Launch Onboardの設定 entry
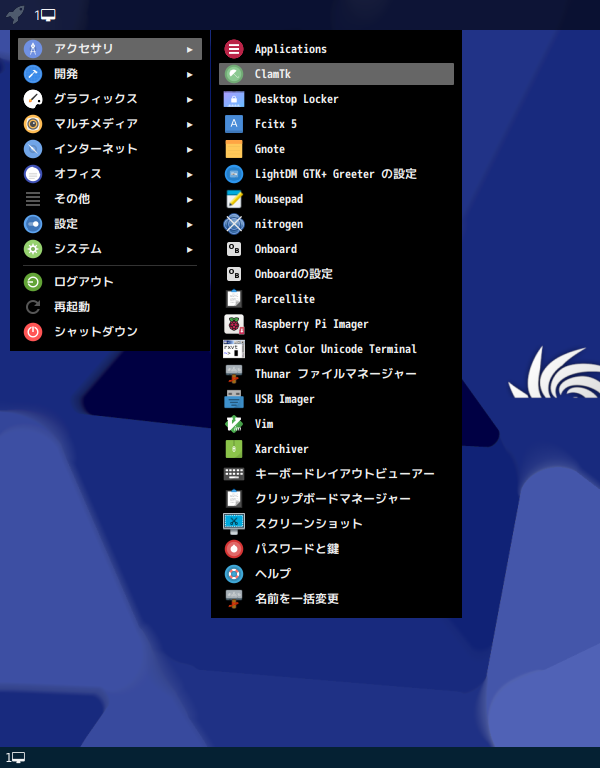 pyautogui.click(x=336, y=274)
